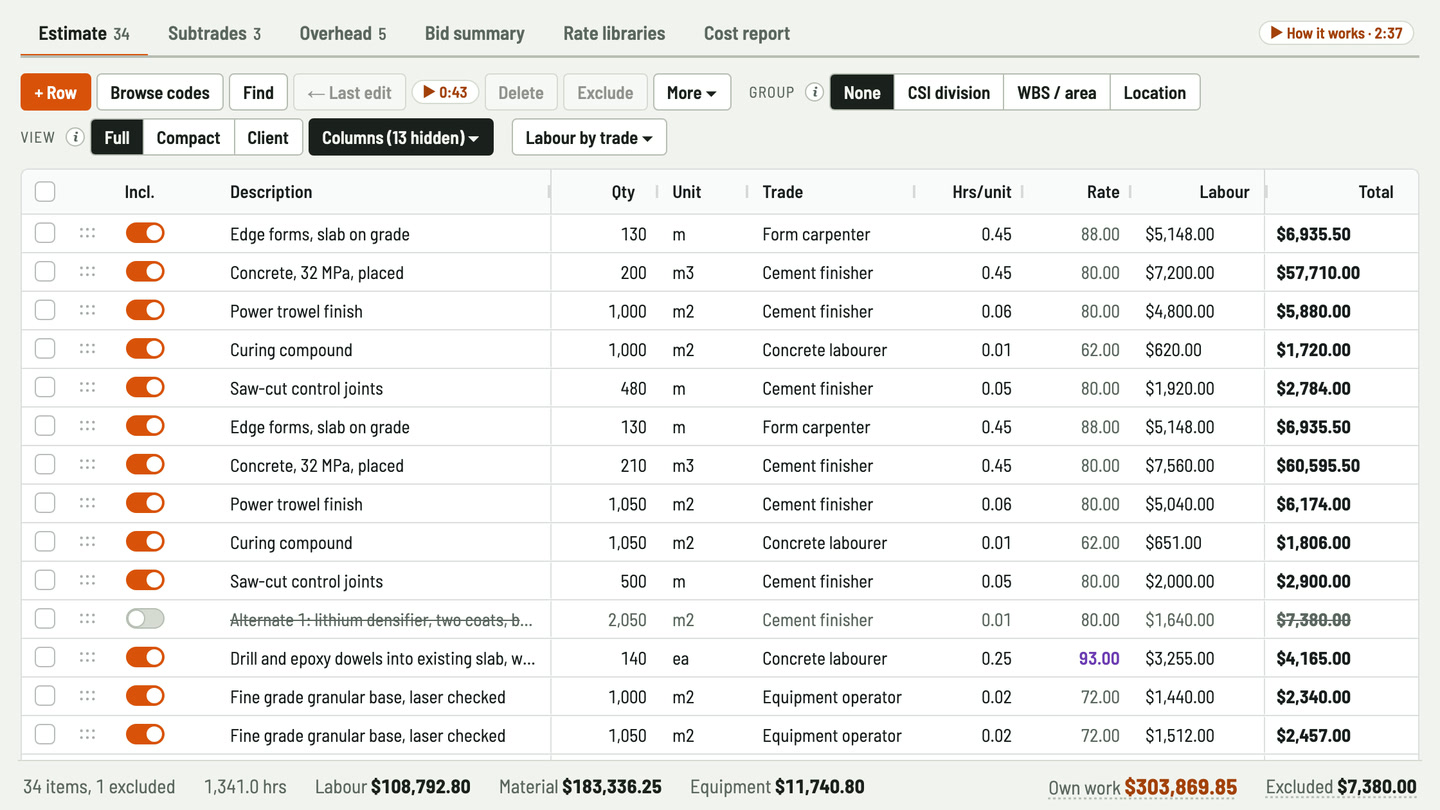1440x810 pixels.
Task: Grab the drag handle for Power trowel finish 1,000 m2 row
Action: click(87, 311)
